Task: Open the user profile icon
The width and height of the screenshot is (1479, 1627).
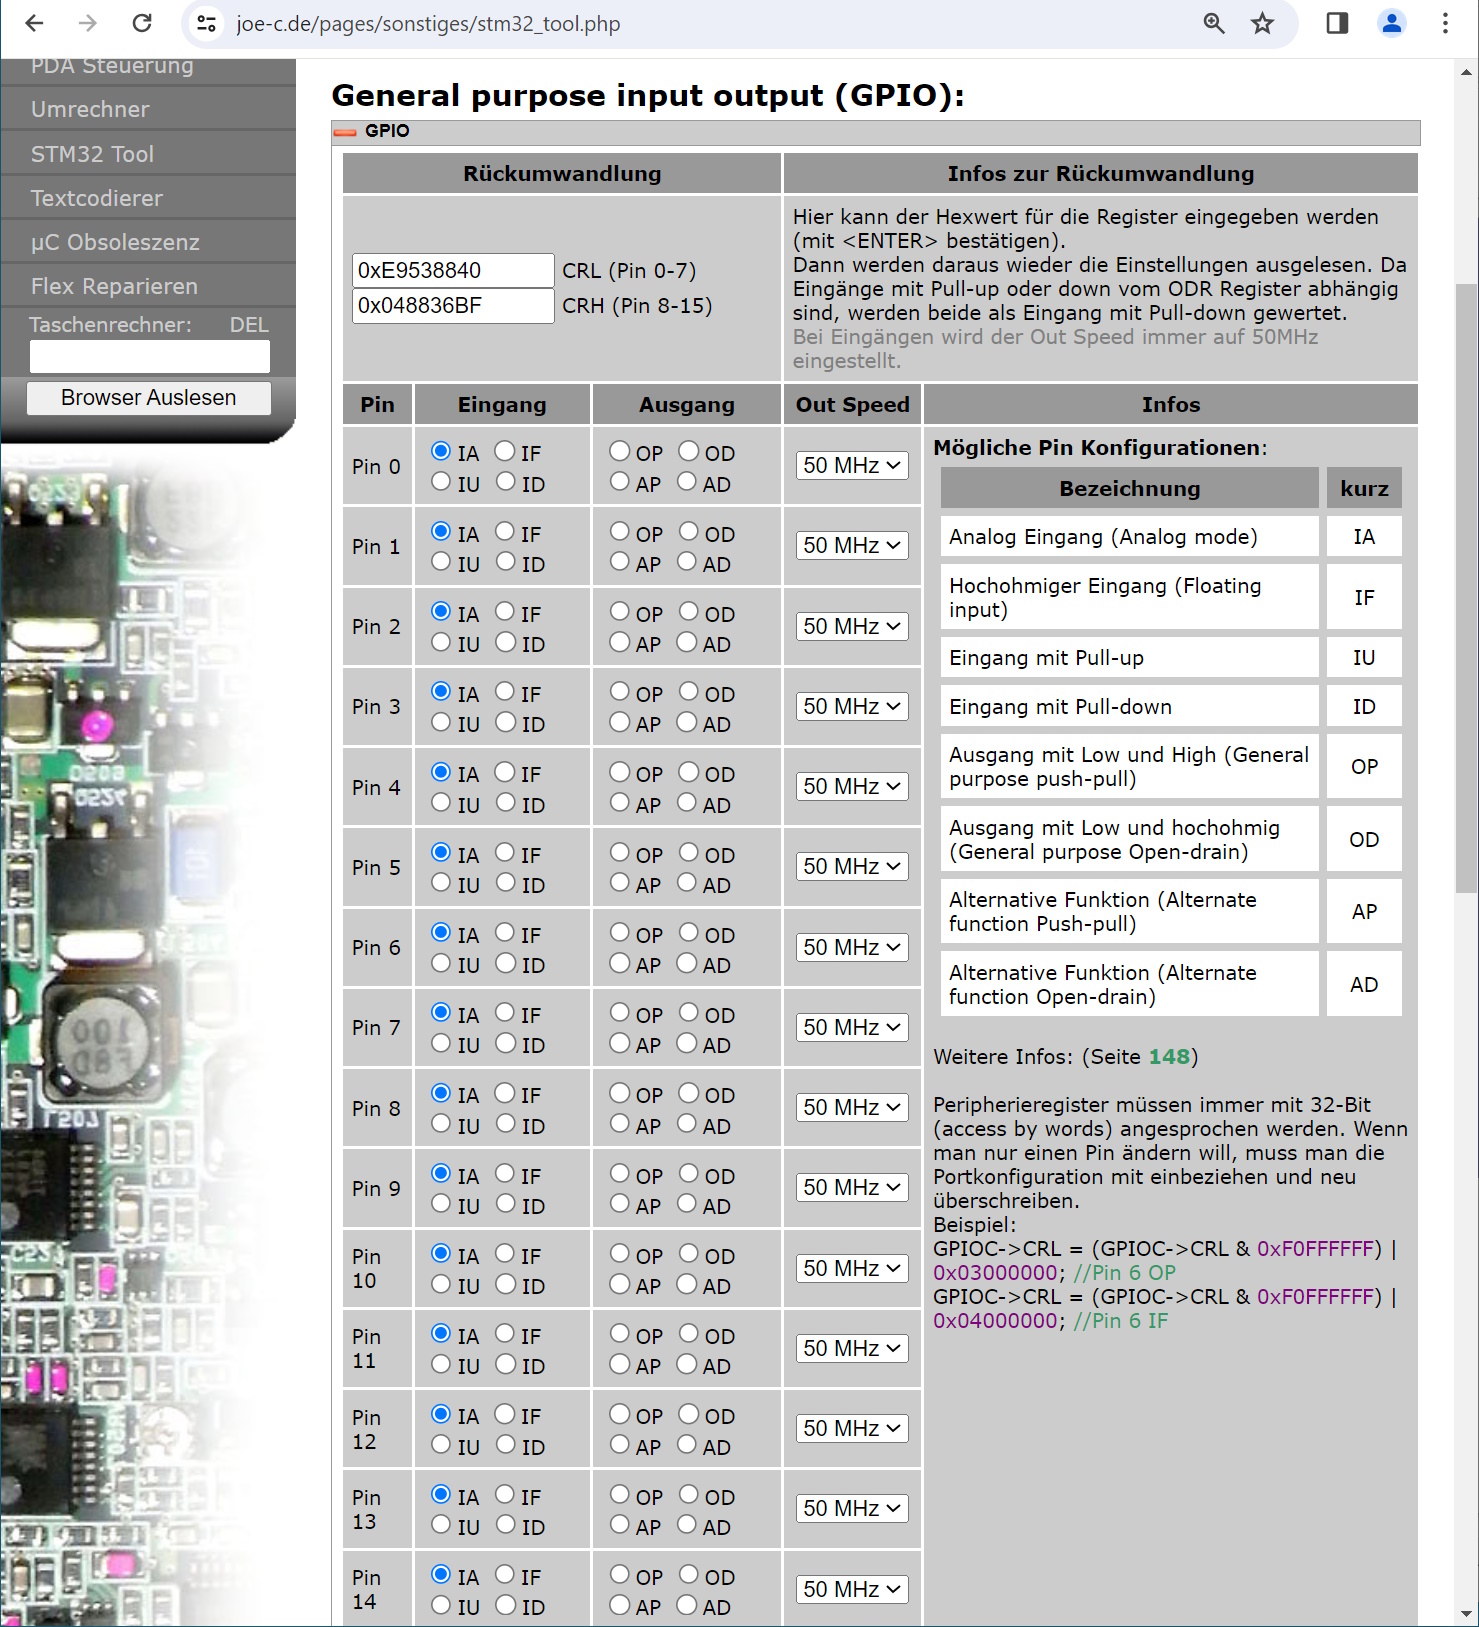Action: point(1391,23)
